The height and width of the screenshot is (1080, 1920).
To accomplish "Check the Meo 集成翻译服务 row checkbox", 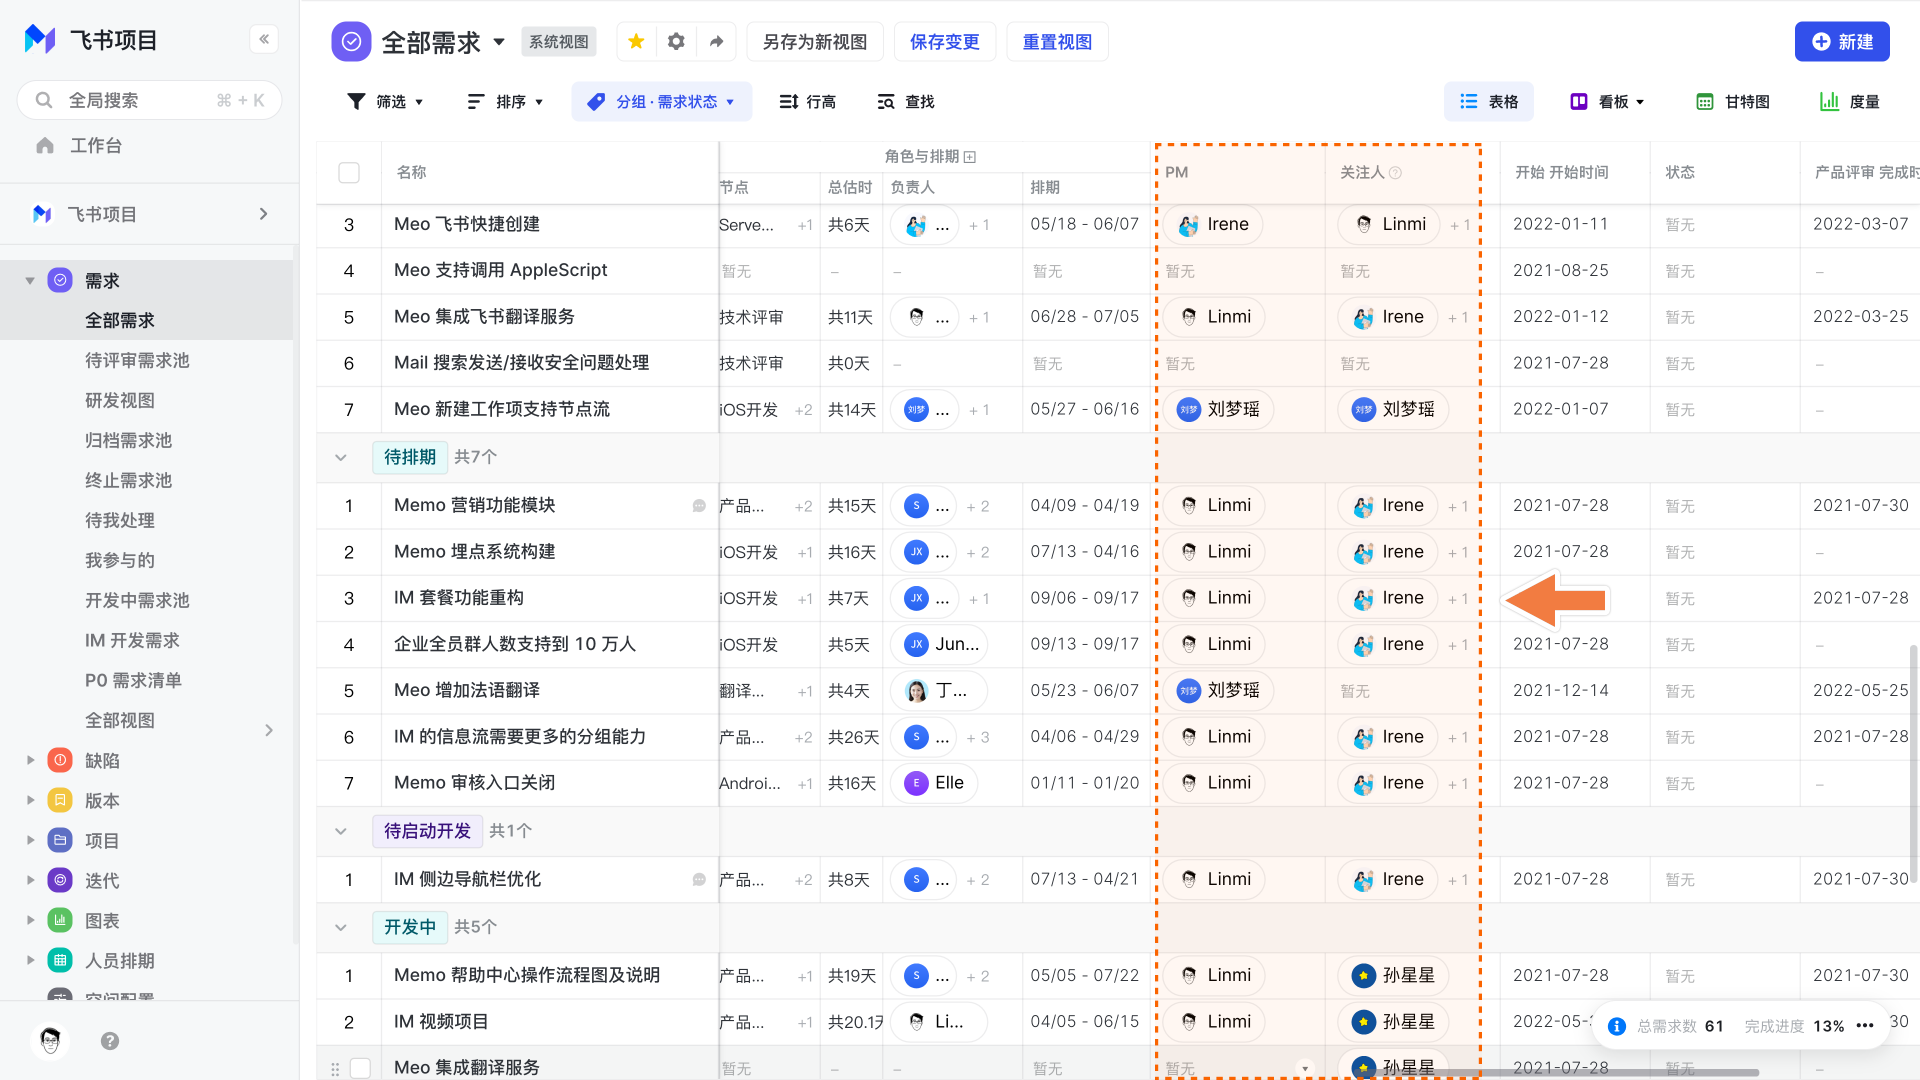I will (x=360, y=1068).
